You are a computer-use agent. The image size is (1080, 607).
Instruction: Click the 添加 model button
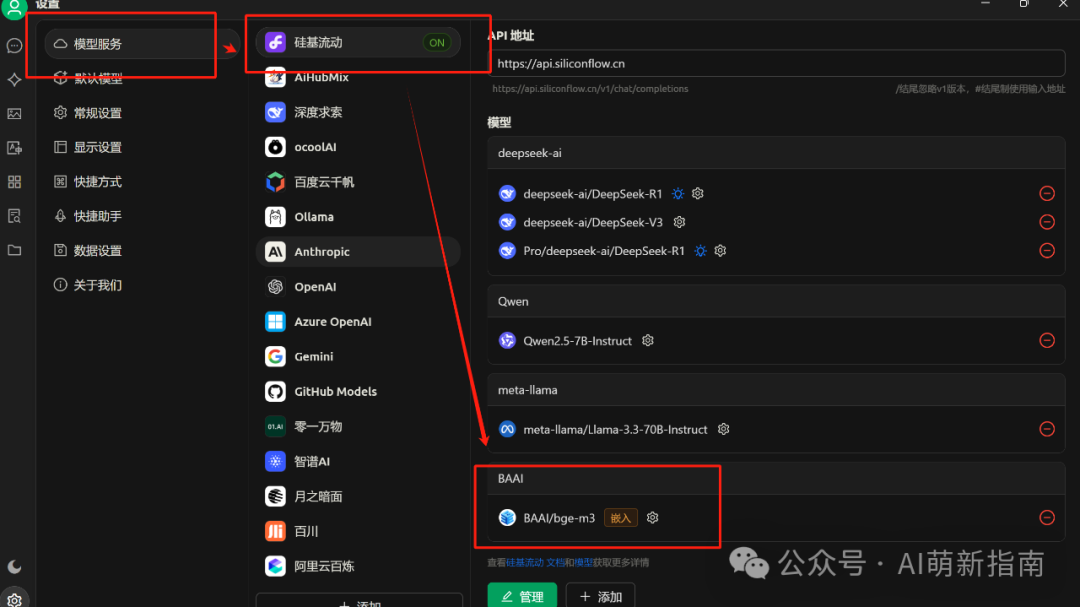pos(601,596)
